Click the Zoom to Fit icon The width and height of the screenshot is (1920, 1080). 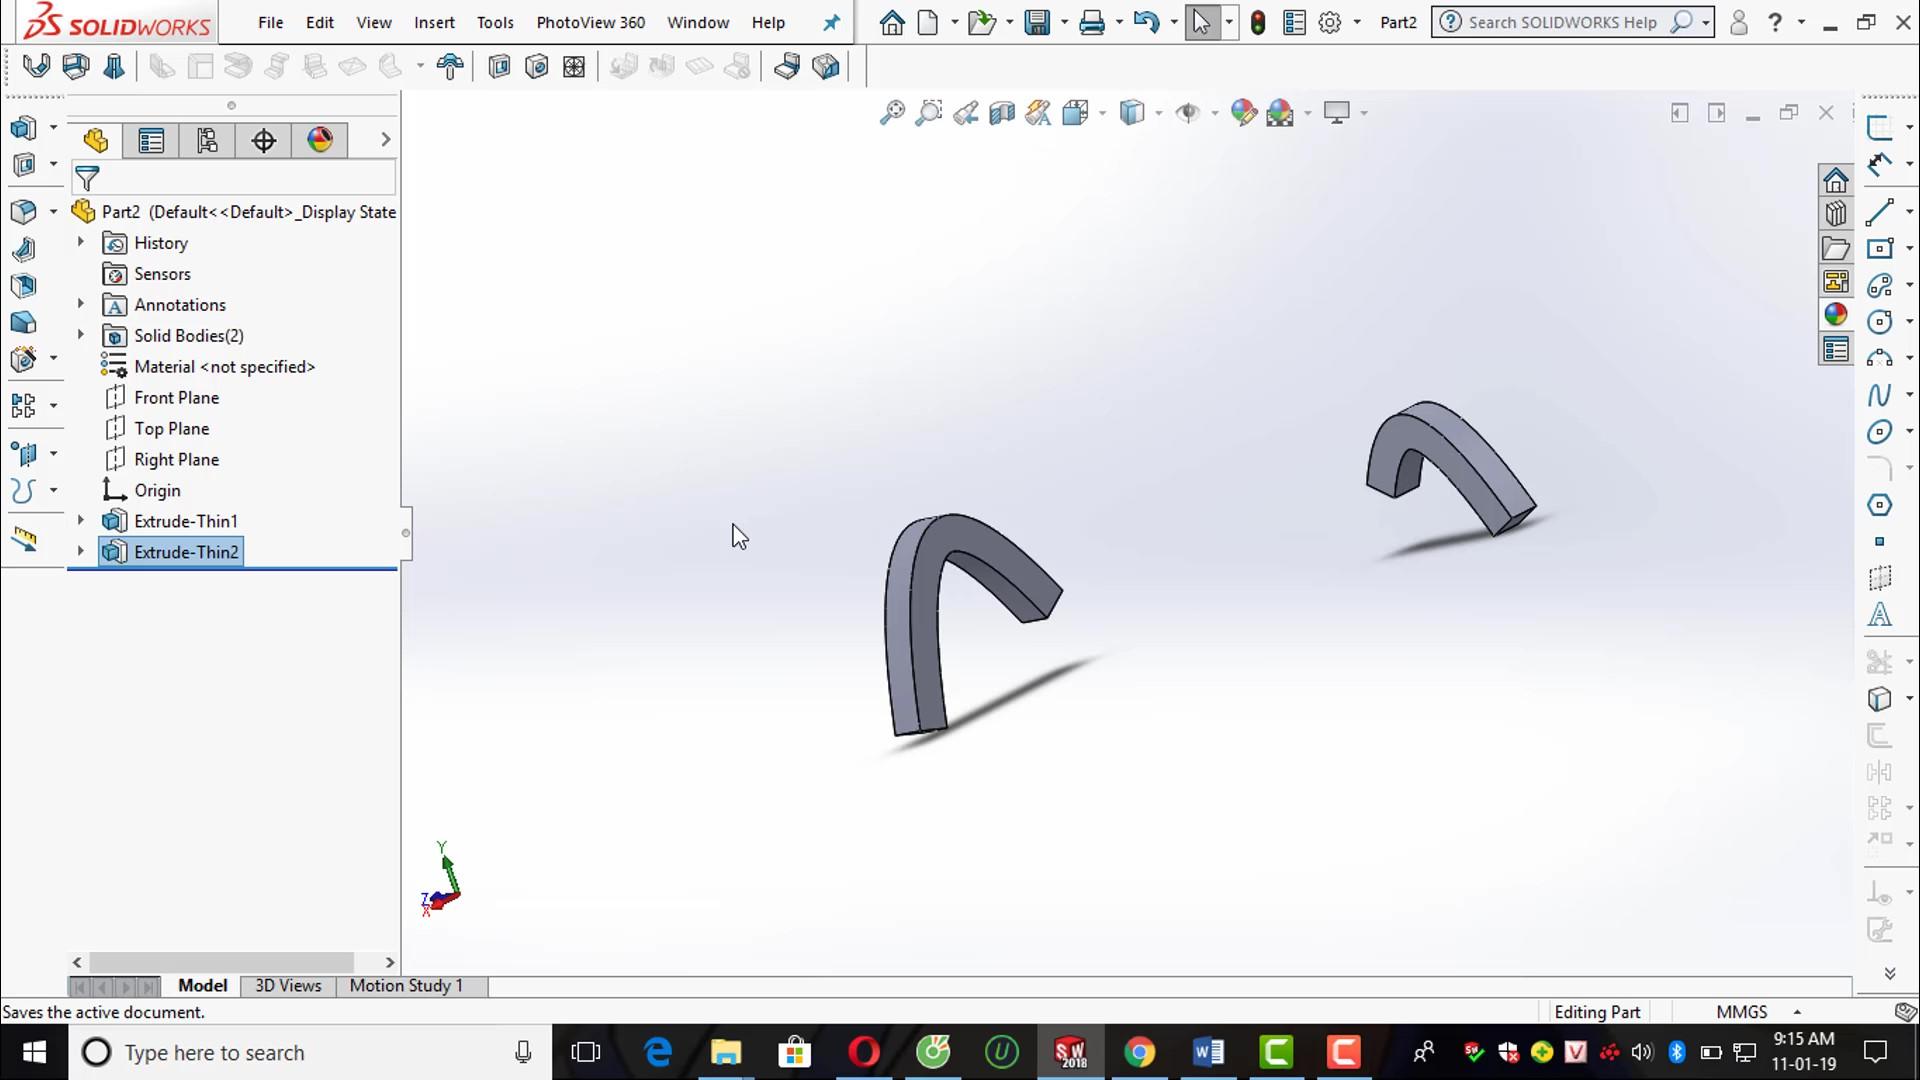tap(892, 113)
